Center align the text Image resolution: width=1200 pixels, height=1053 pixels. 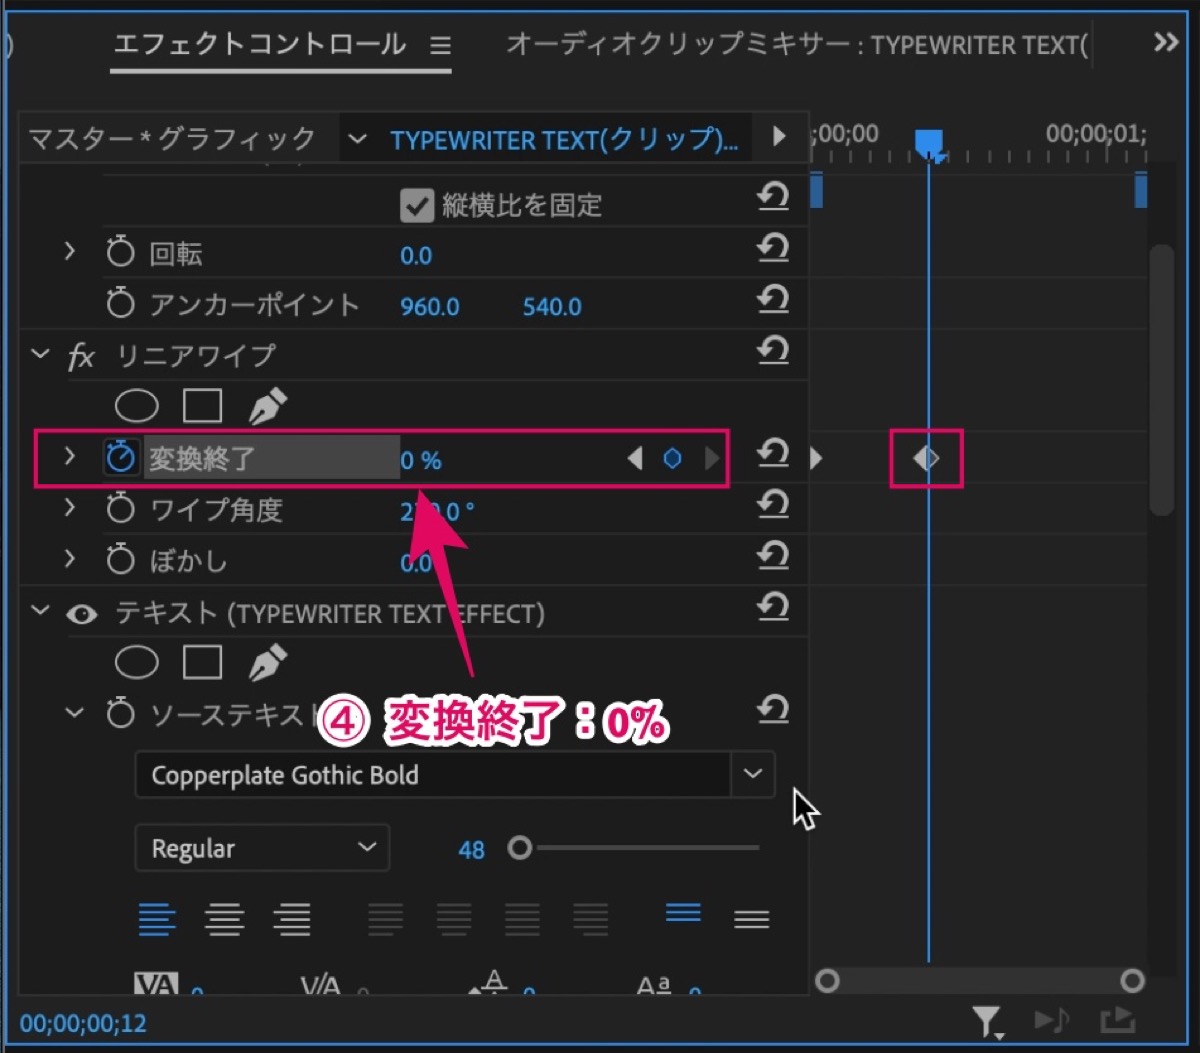tap(224, 918)
